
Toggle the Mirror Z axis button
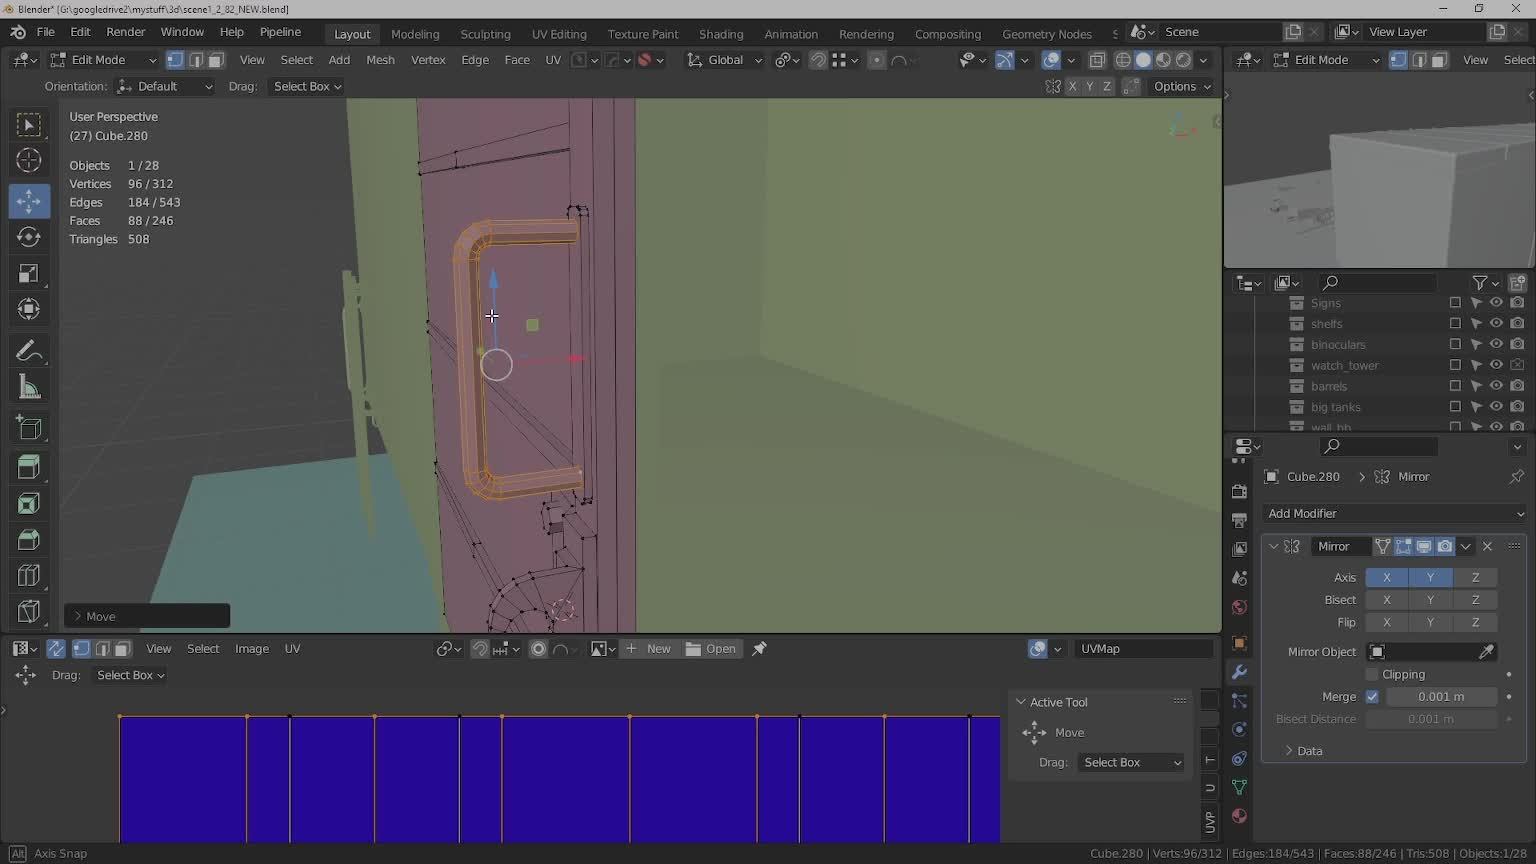point(1475,577)
